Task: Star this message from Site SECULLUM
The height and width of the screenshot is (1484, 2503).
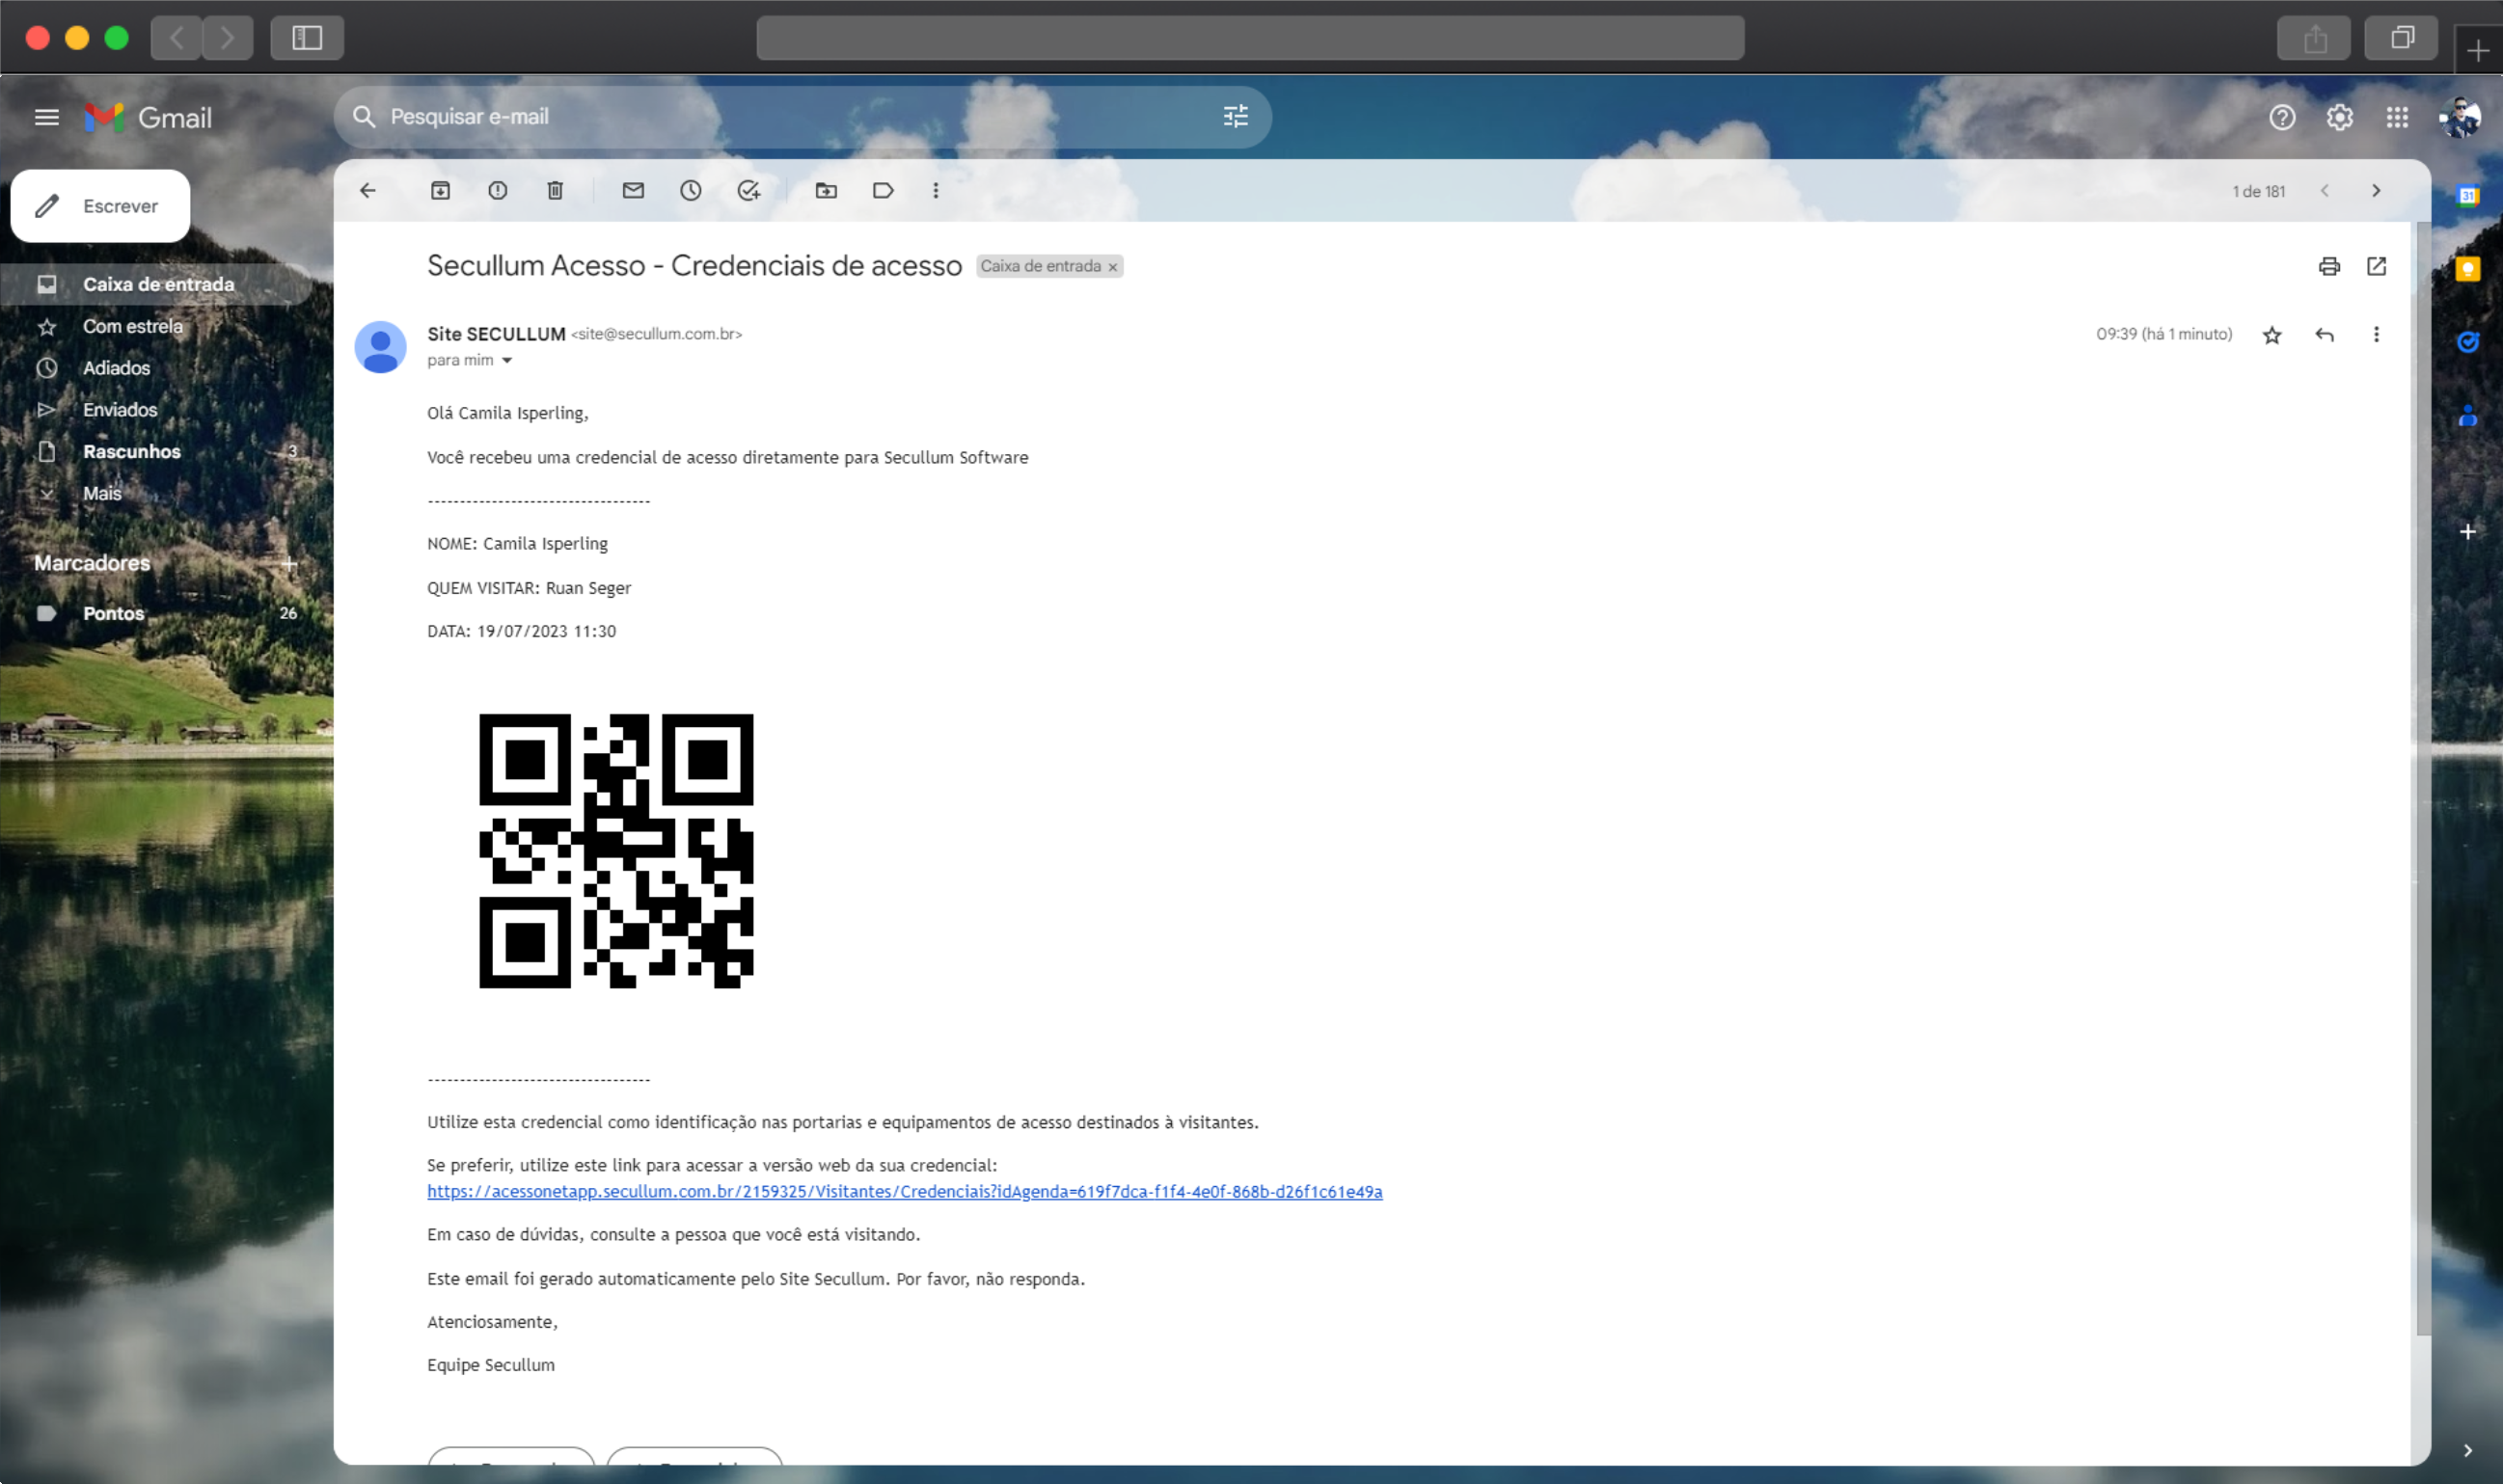Action: 2272,335
